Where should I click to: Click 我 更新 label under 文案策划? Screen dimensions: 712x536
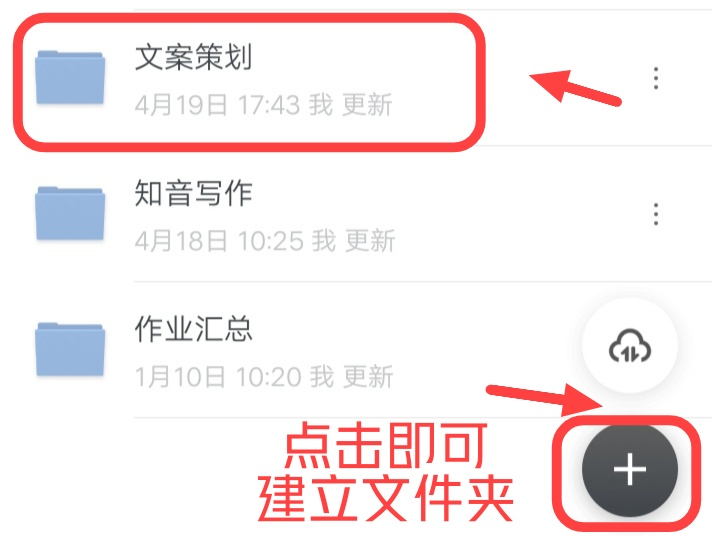(x=351, y=104)
